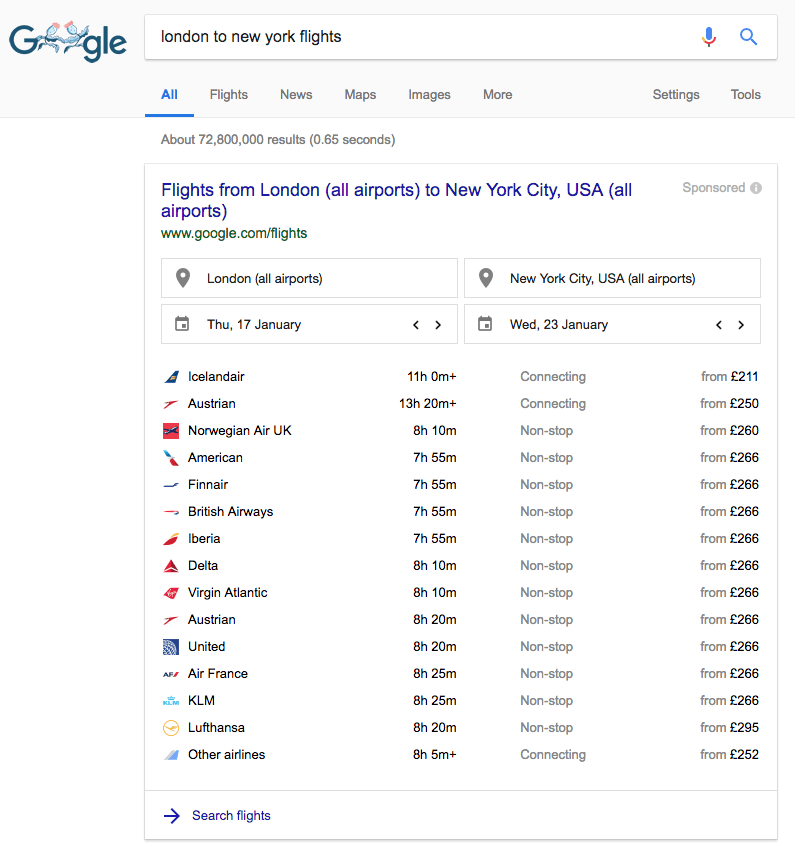Image resolution: width=795 pixels, height=853 pixels.
Task: Click the About 72,800,000 results text
Action: coord(278,140)
